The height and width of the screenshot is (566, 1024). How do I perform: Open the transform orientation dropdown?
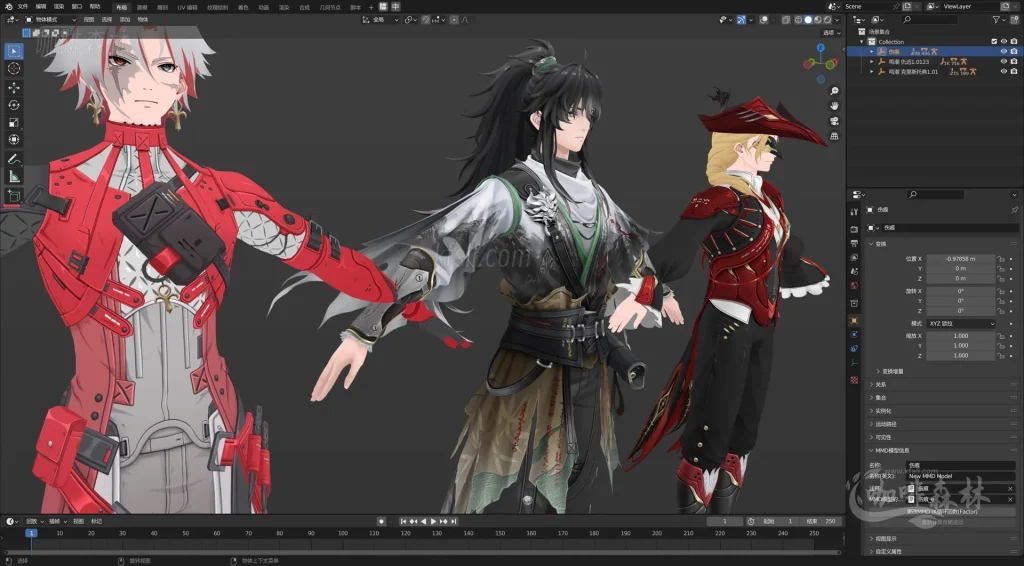[x=380, y=20]
